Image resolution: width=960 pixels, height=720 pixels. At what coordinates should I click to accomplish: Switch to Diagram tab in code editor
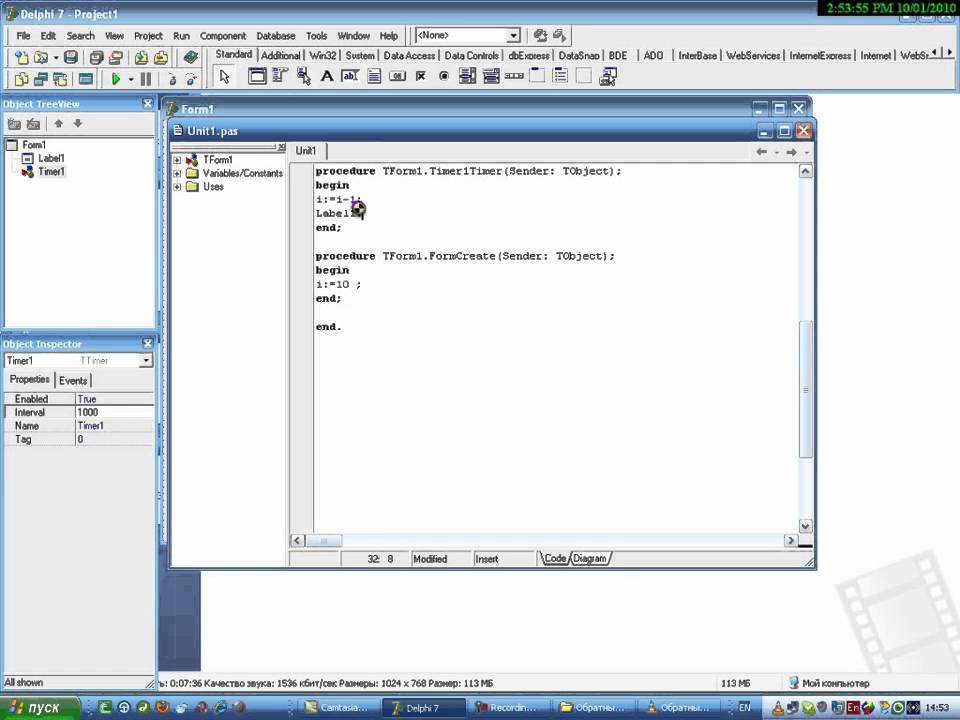point(590,558)
